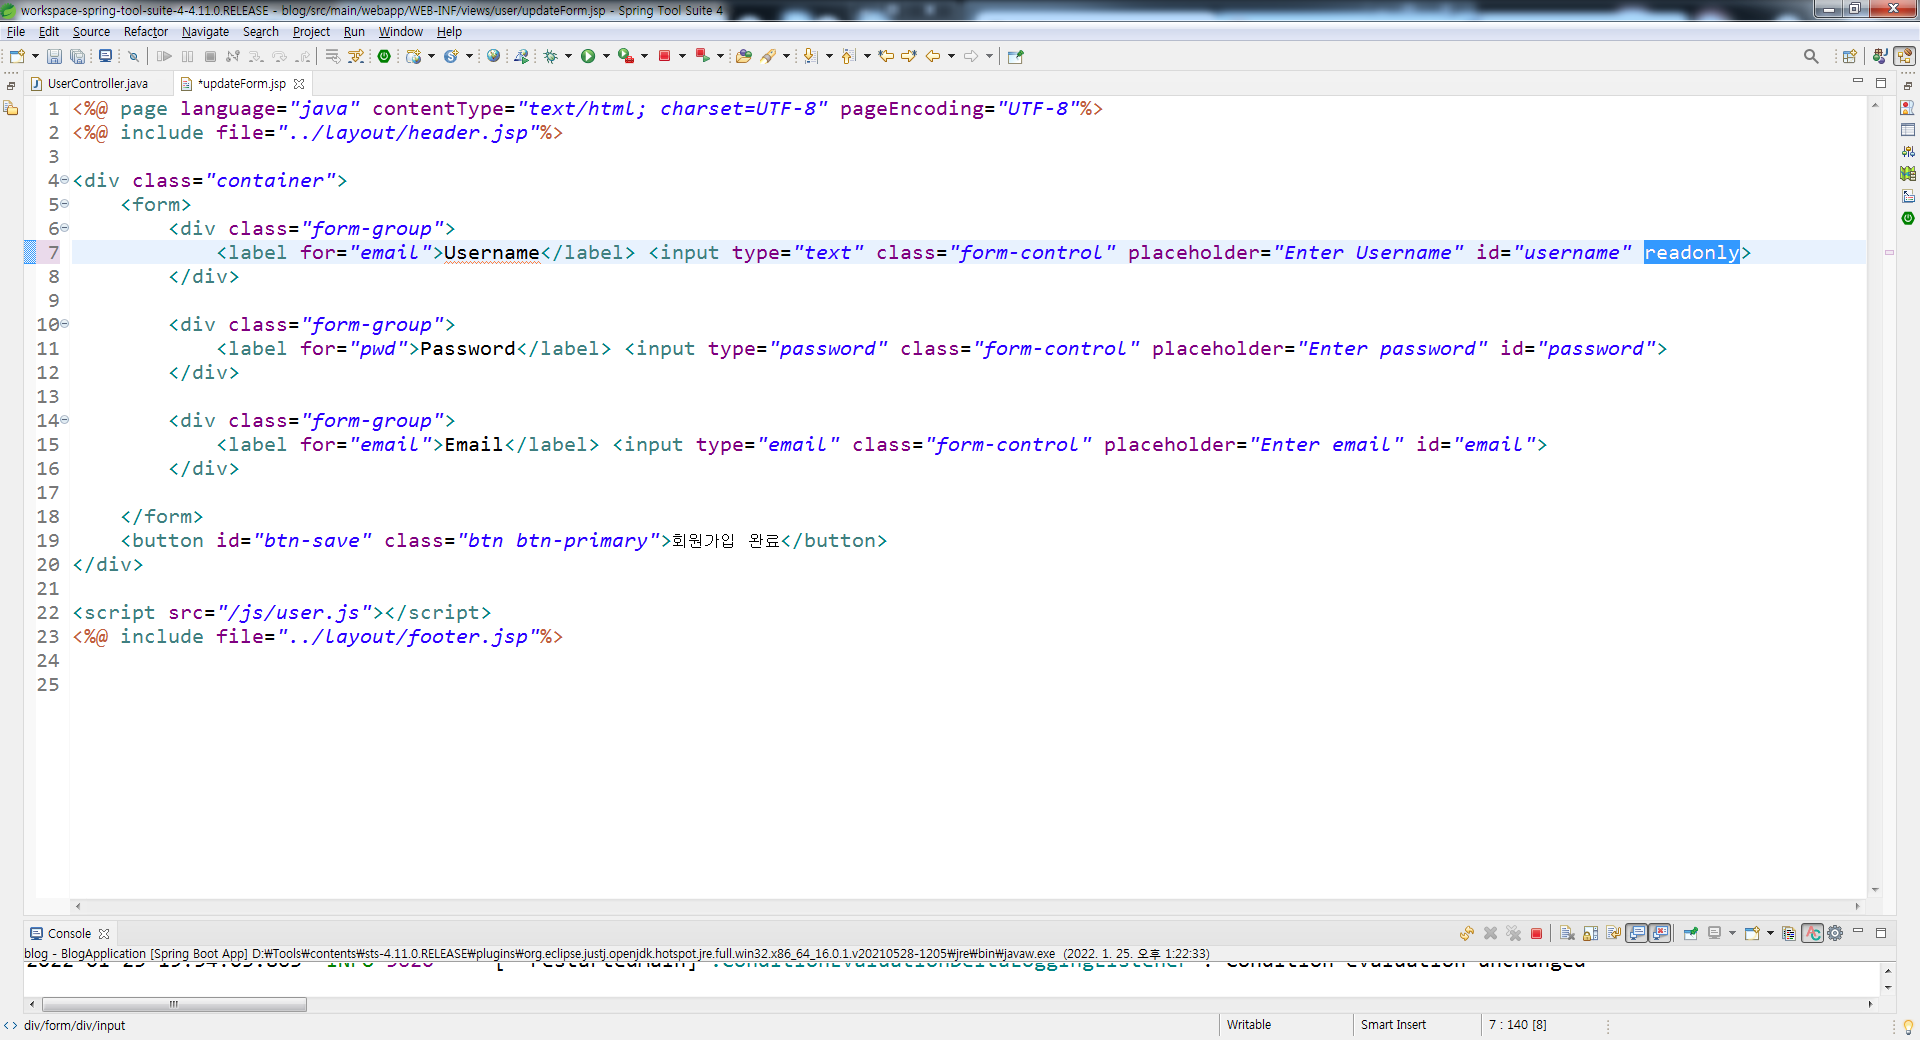The width and height of the screenshot is (1920, 1040).
Task: Open the Run button dropdown arrow
Action: [x=606, y=56]
